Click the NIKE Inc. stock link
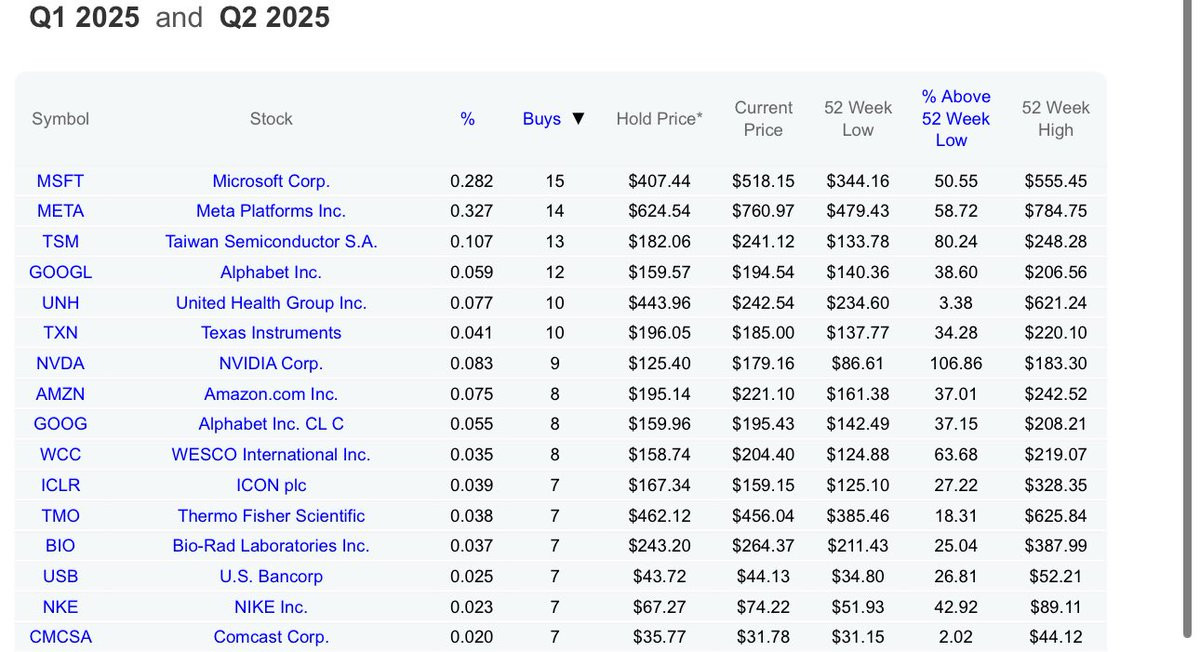Screen dimensions: 1200x652 click(x=271, y=607)
